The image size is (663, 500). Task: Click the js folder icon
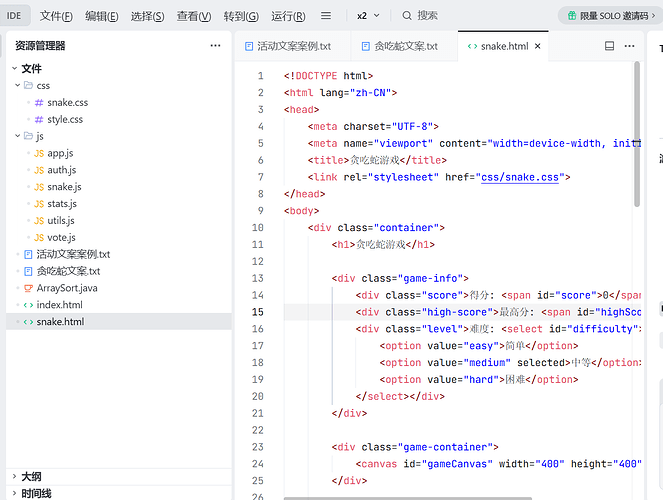(28, 136)
